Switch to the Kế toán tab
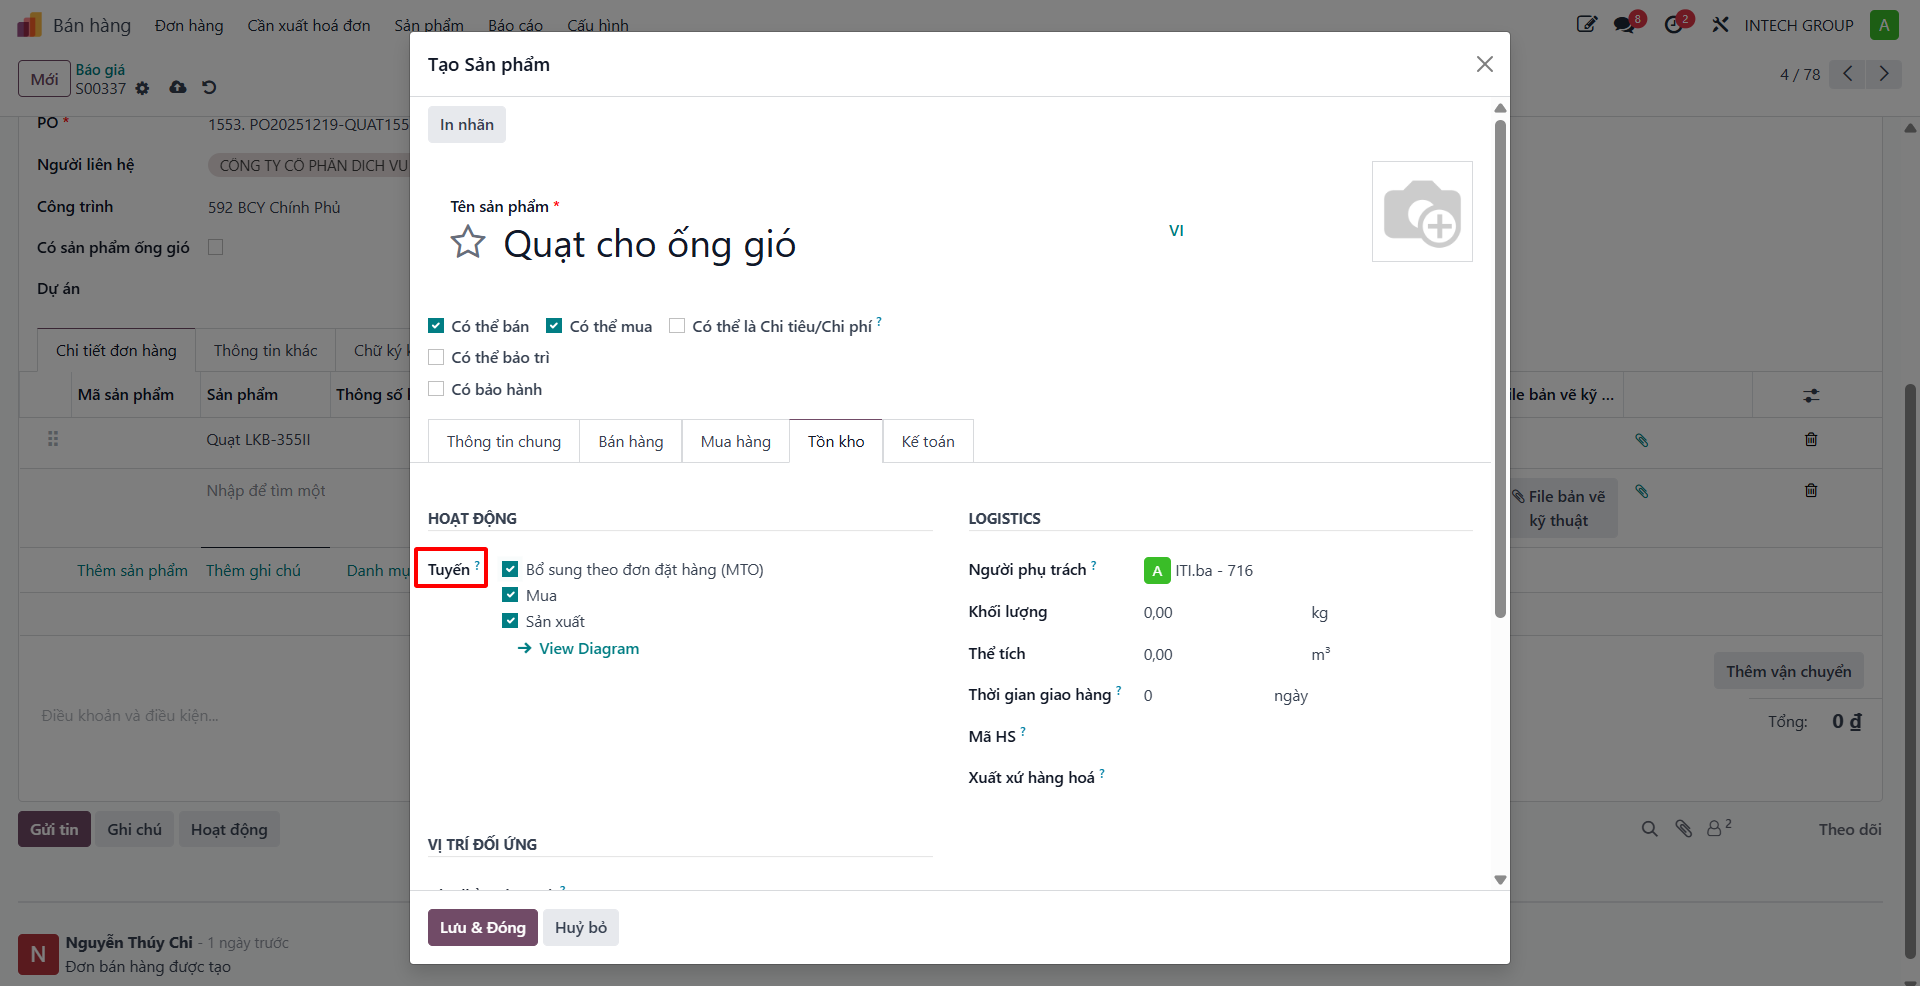 point(928,441)
